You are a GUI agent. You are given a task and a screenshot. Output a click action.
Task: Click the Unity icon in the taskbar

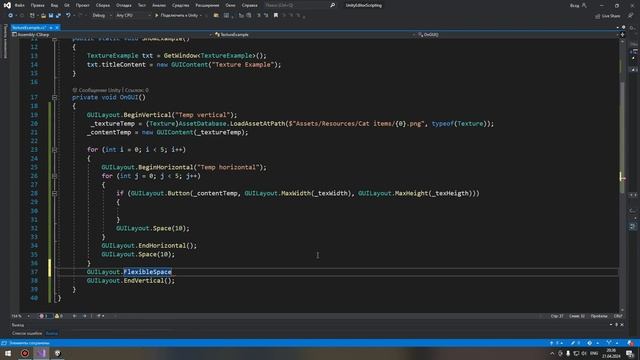coord(58,353)
